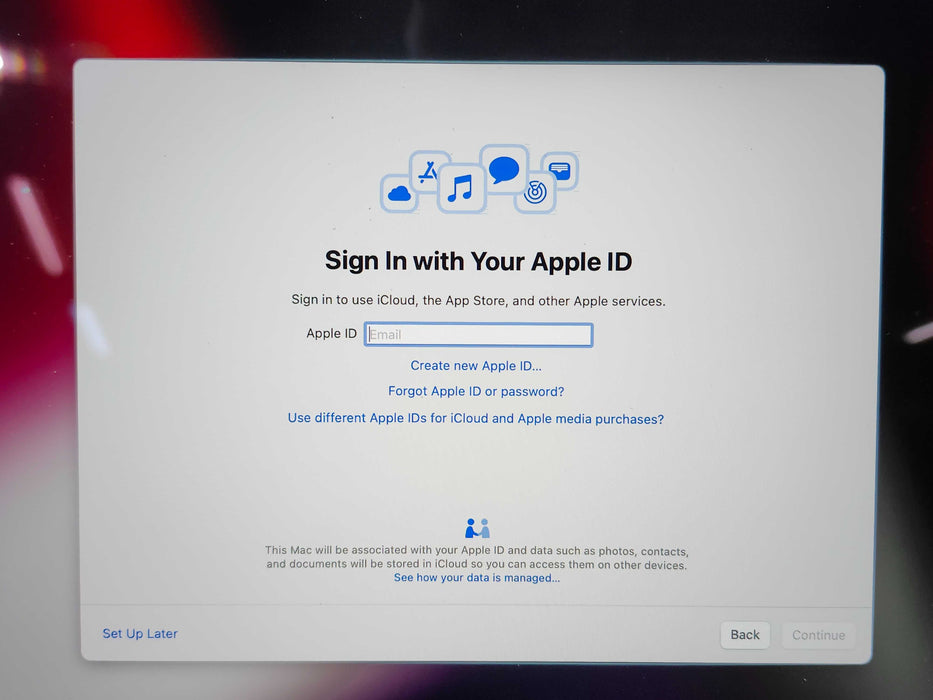The width and height of the screenshot is (933, 700).
Task: Click the Continue button
Action: tap(819, 635)
